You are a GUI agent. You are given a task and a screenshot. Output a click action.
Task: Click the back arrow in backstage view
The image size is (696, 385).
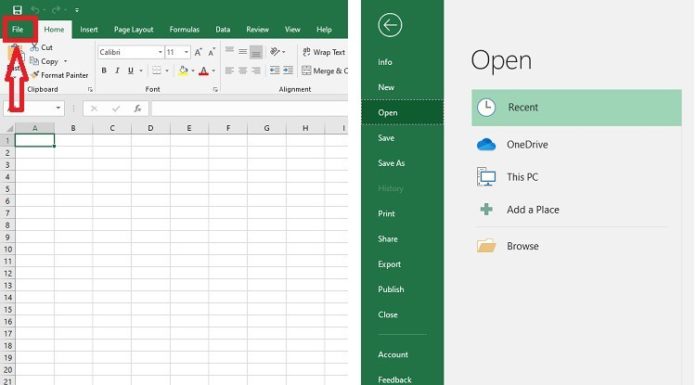point(390,25)
